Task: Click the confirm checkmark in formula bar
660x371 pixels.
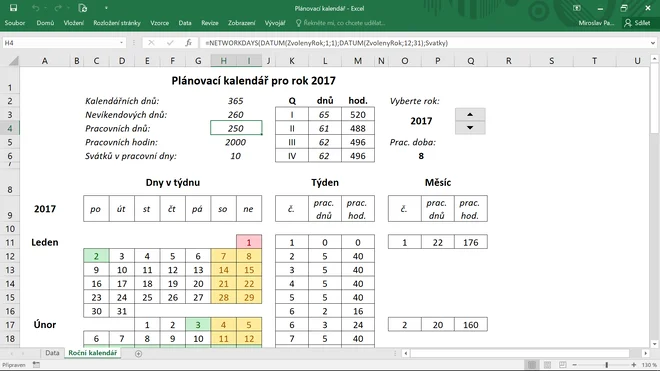Action: coord(170,43)
